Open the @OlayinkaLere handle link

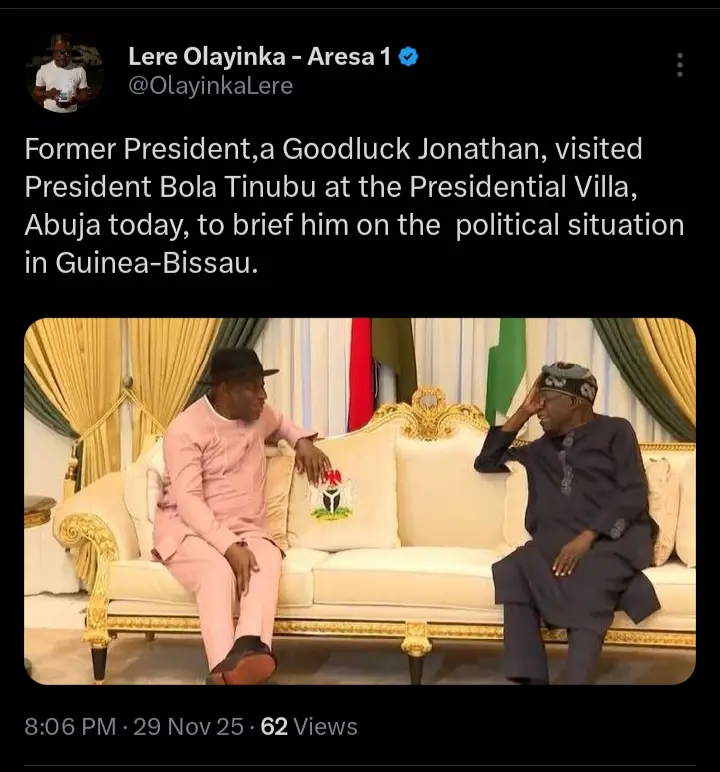click(210, 86)
